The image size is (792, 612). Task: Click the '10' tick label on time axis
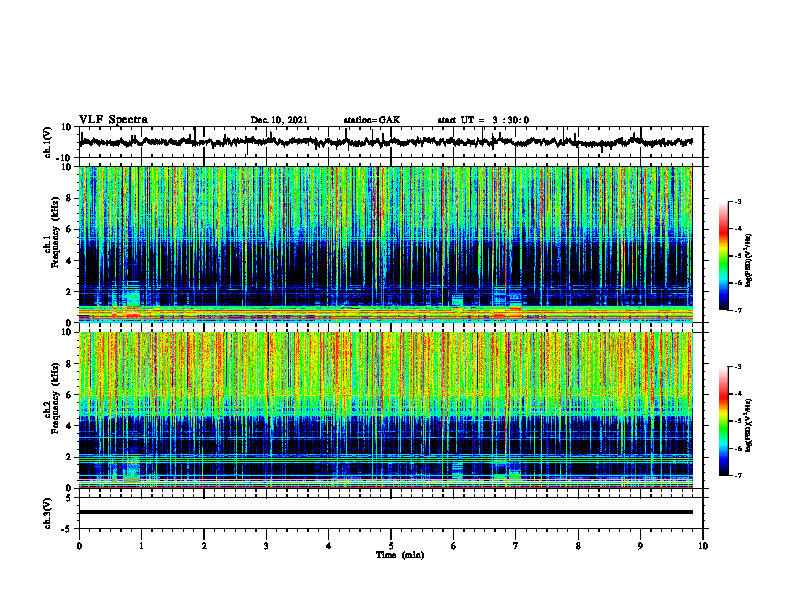click(x=703, y=546)
